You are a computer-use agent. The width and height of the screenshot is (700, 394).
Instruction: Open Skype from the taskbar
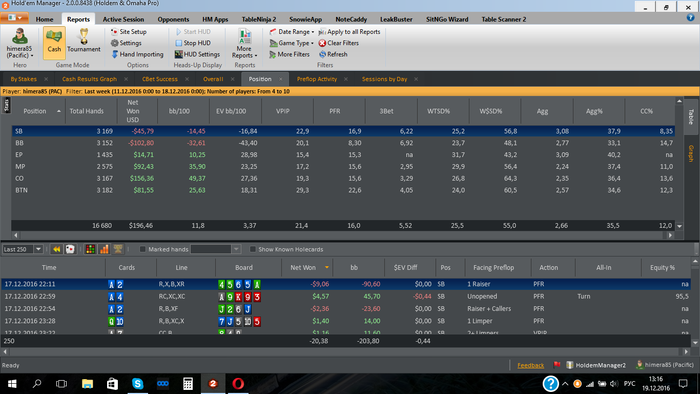(x=138, y=383)
